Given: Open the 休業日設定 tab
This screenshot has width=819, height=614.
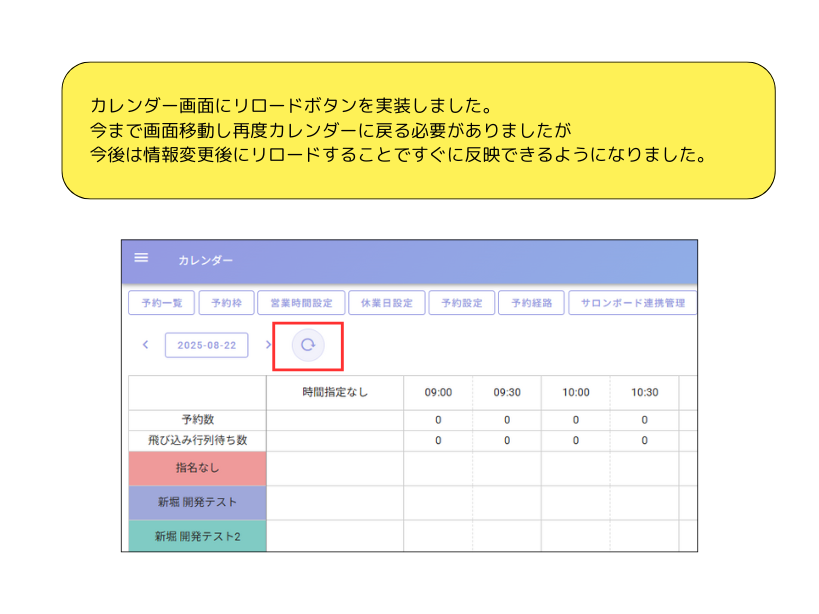Looking at the screenshot, I should coord(387,303).
